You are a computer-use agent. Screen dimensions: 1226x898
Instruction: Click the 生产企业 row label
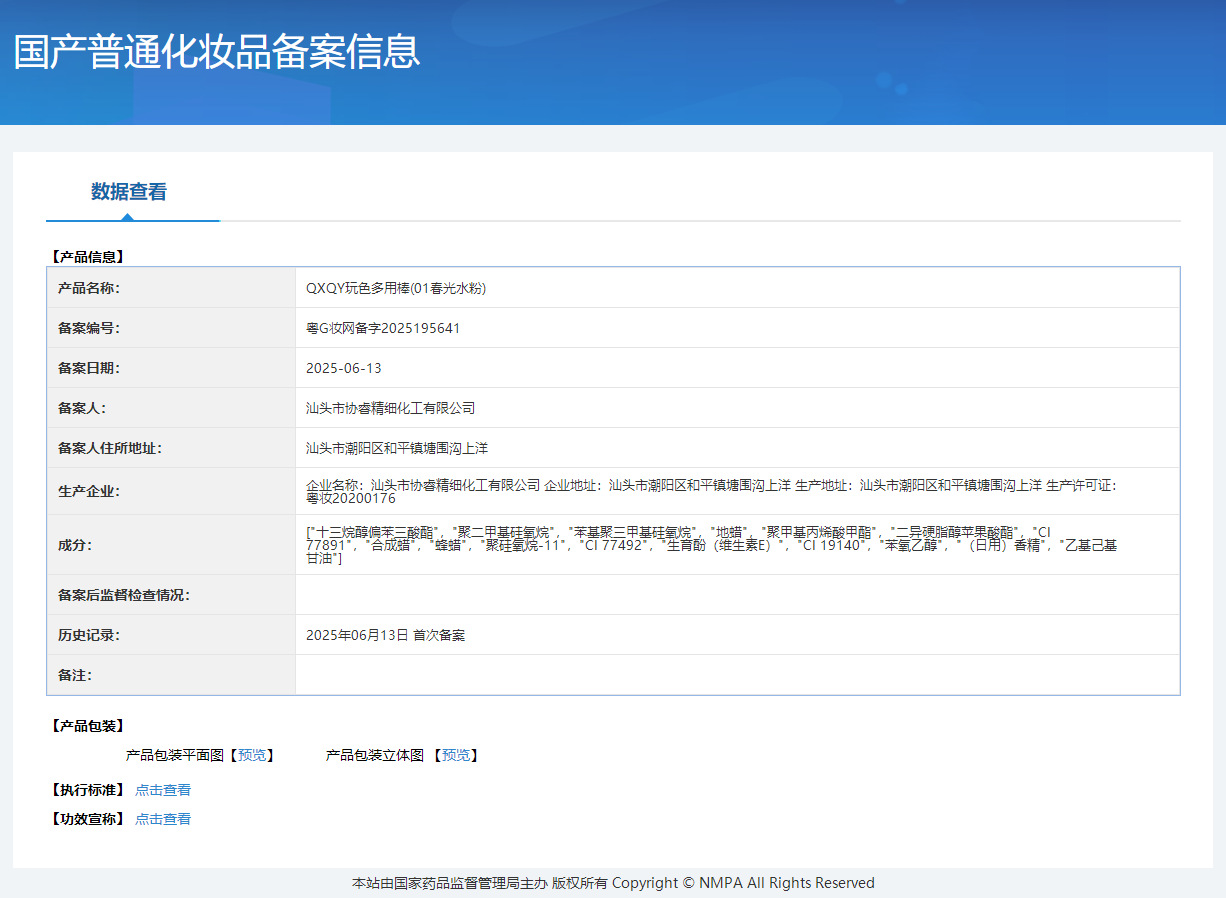coord(89,491)
